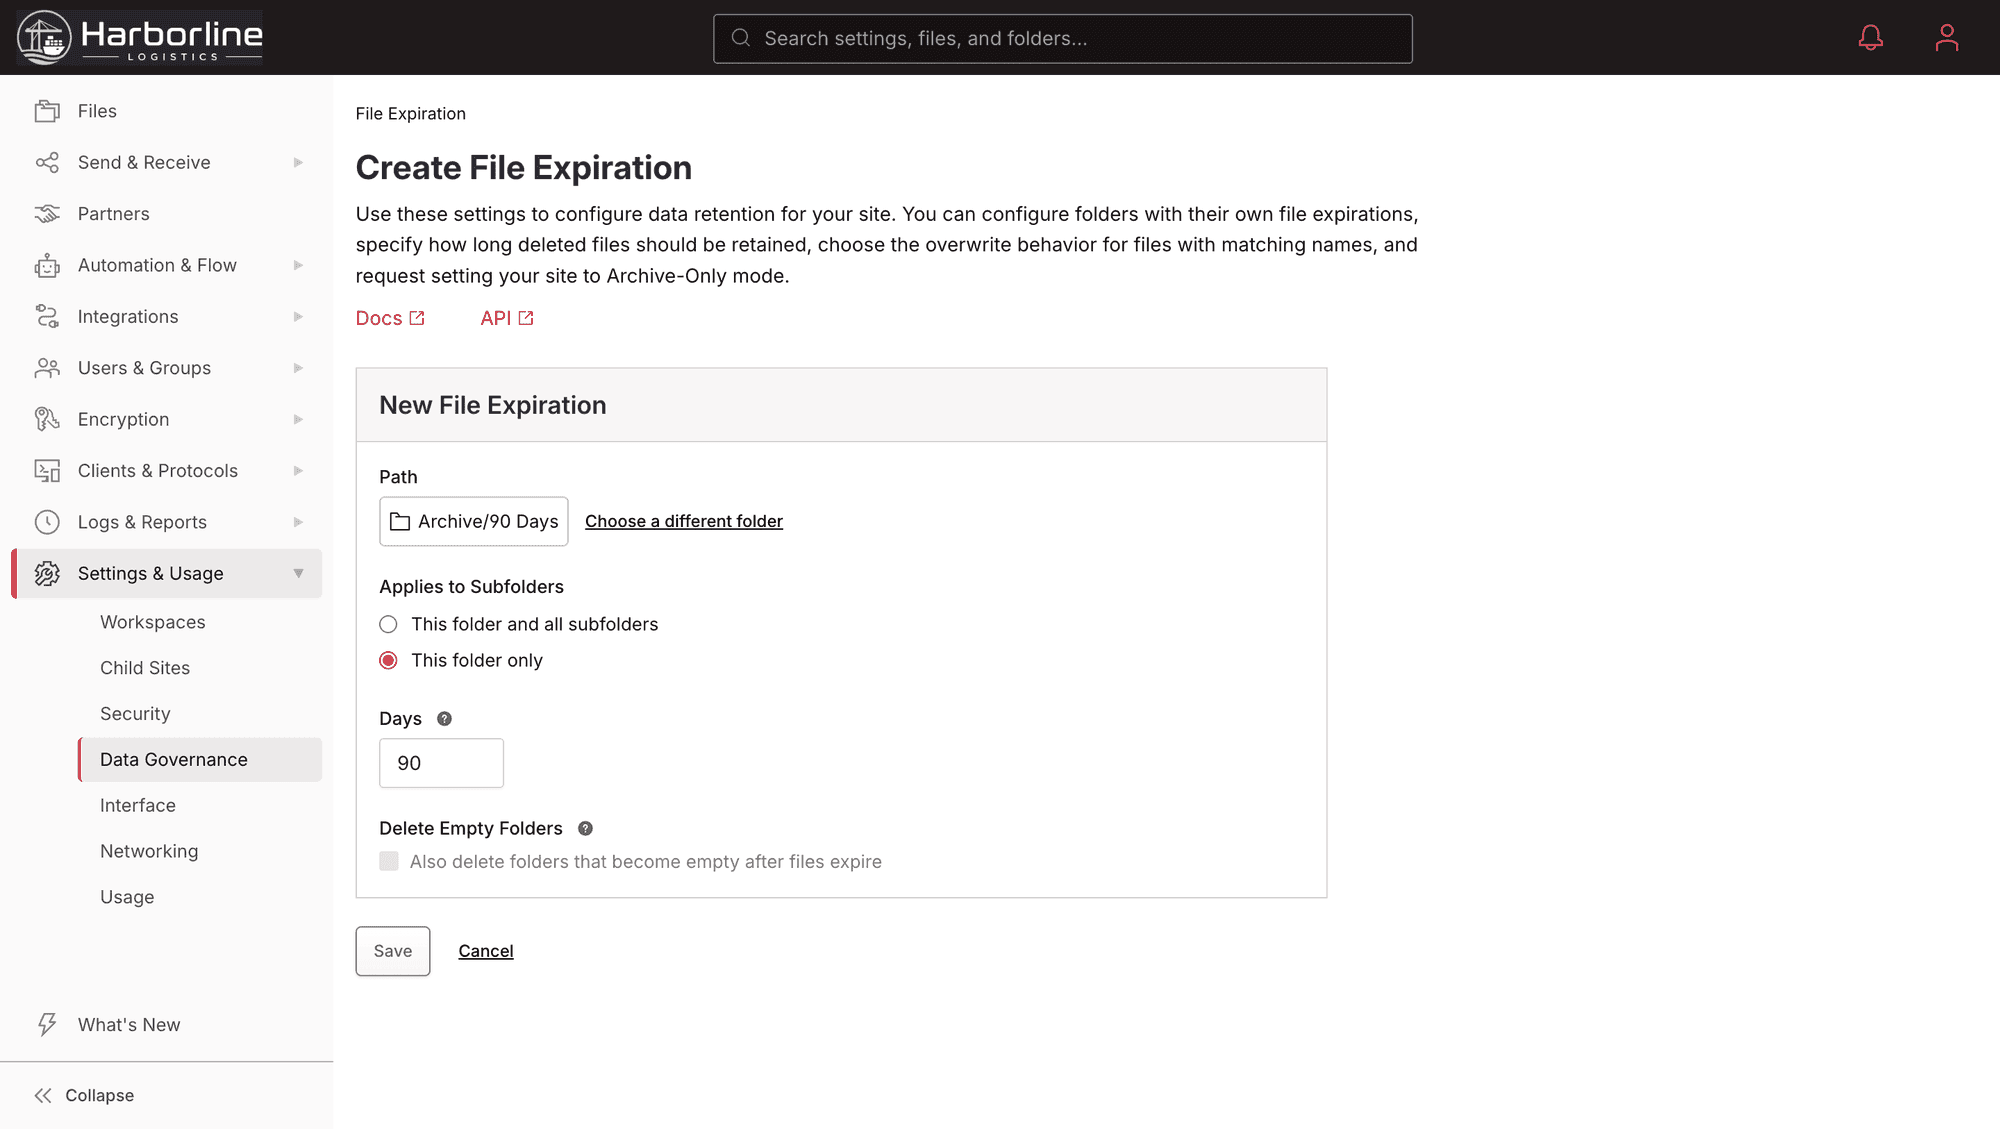Expand the Integrations arrow

pos(298,316)
